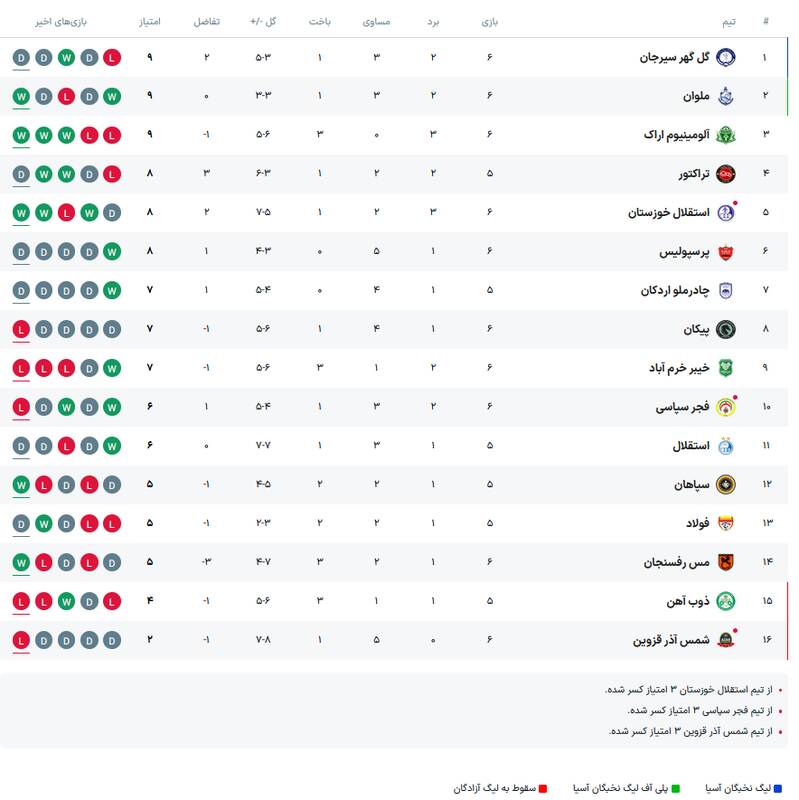This screenshot has width=799, height=800.
Task: Select the Sepahan club logo
Action: tap(726, 484)
